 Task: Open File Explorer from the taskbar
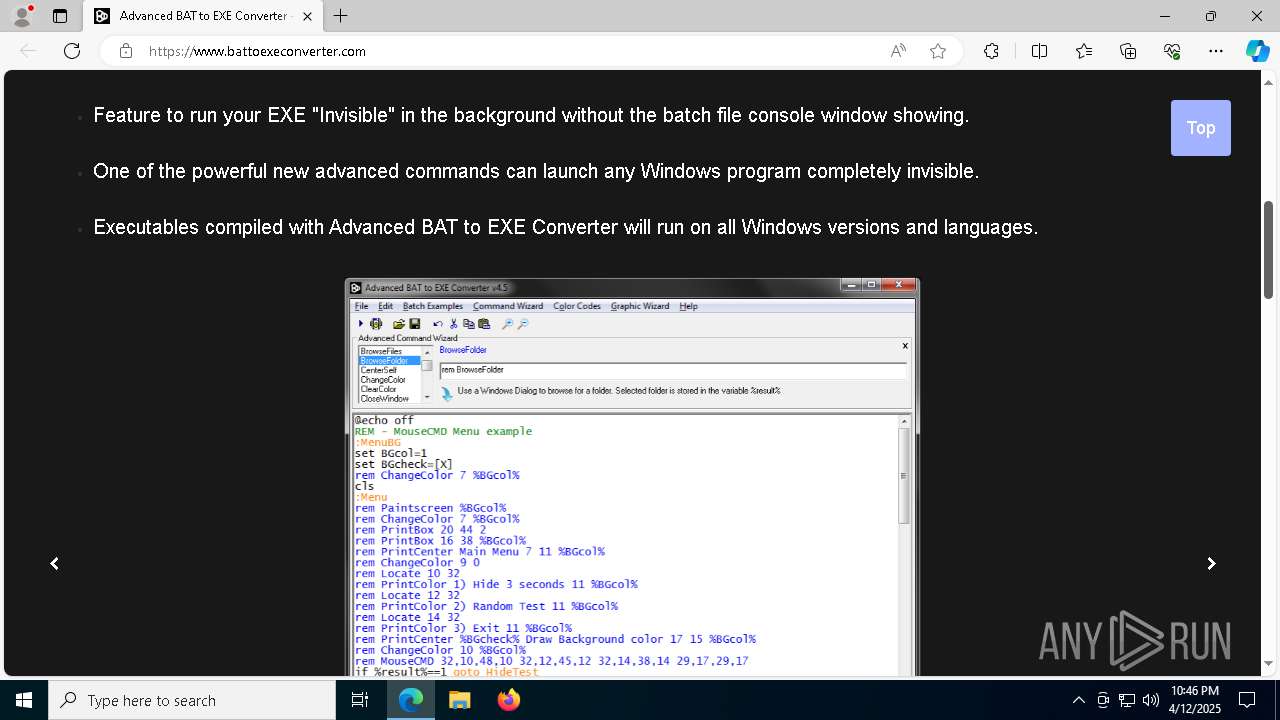pos(460,700)
